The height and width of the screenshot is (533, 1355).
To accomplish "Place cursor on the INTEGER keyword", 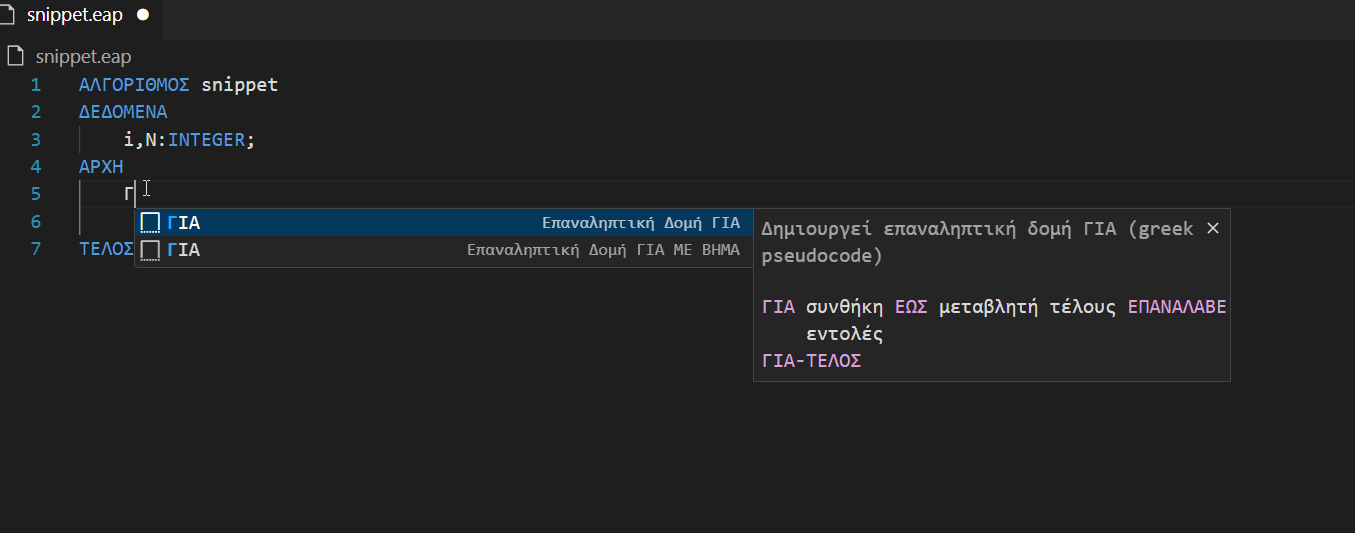I will coord(206,140).
